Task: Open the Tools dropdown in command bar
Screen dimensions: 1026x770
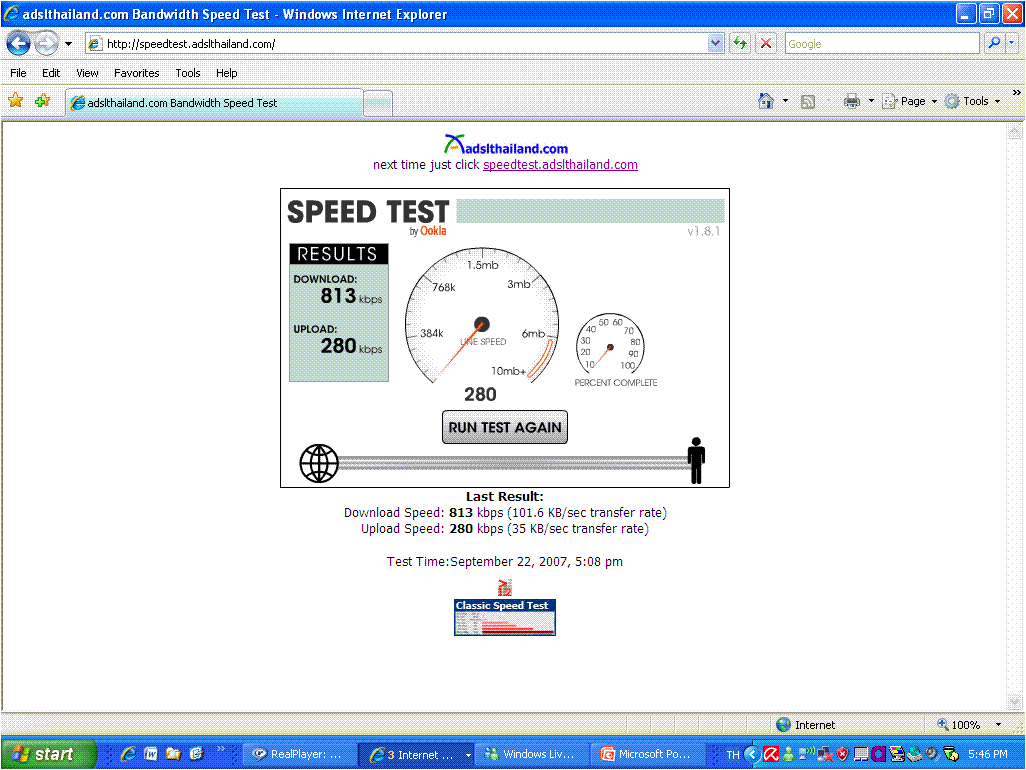Action: tap(973, 101)
